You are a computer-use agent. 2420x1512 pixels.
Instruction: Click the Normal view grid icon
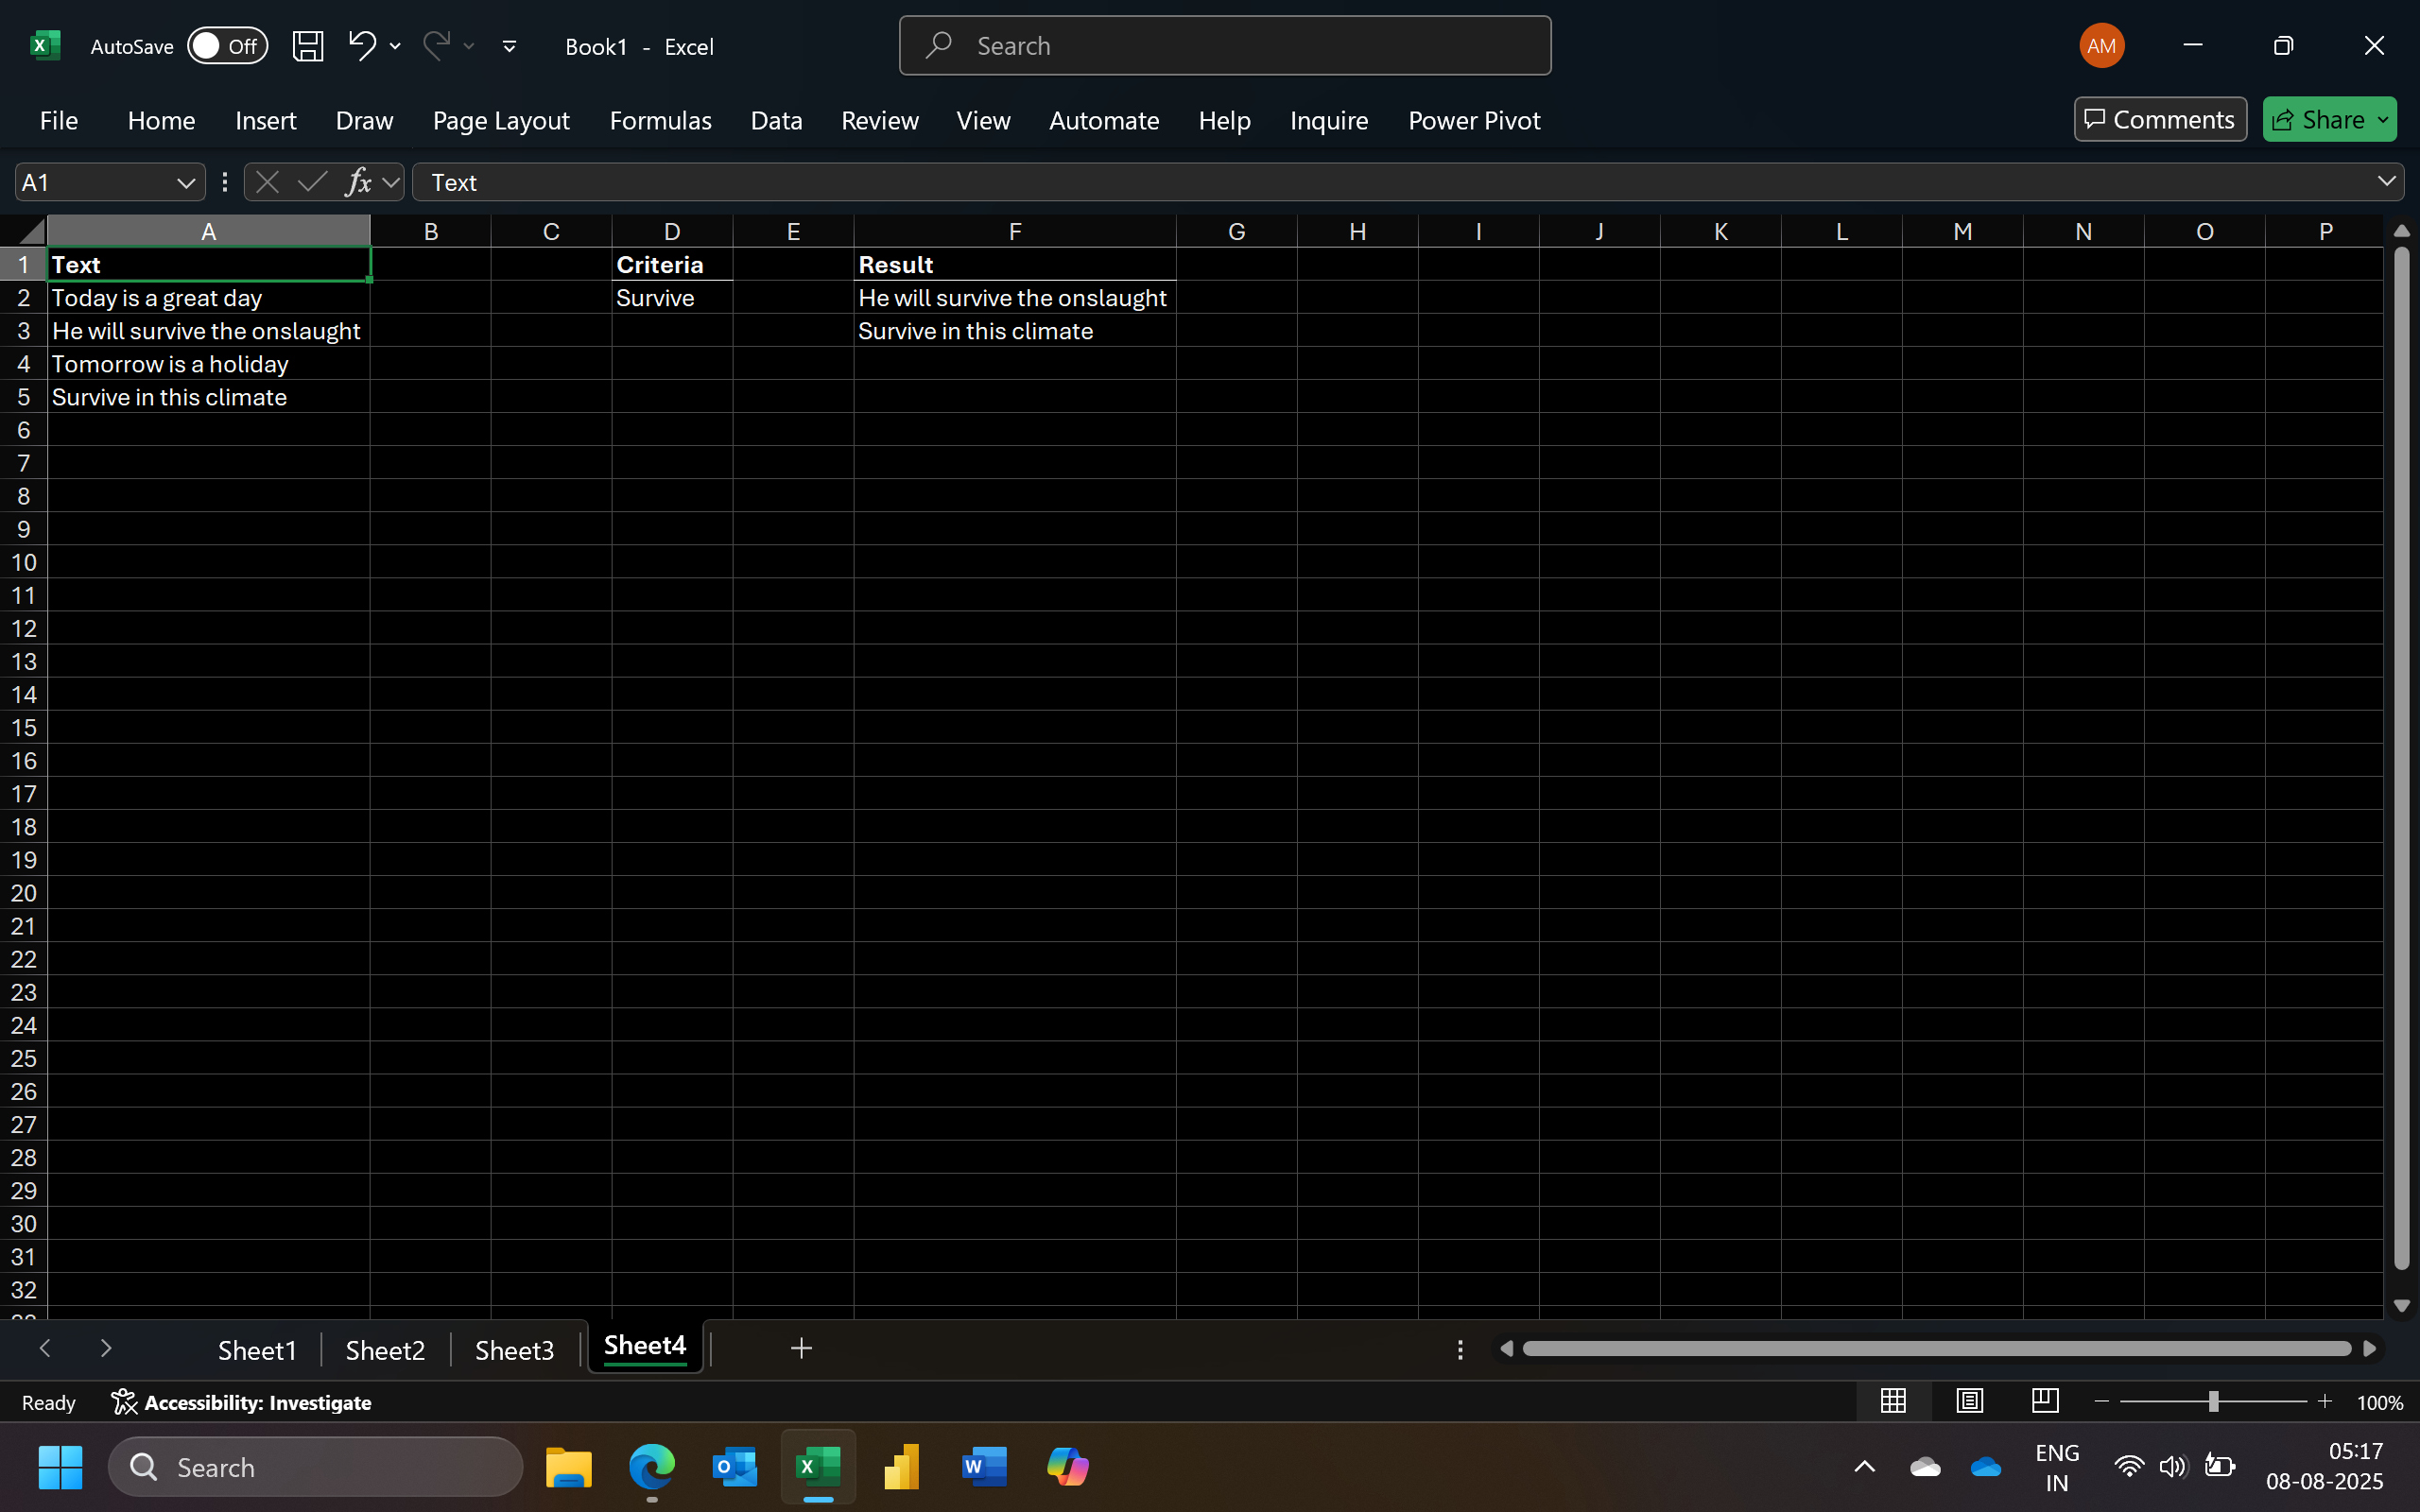point(1893,1401)
